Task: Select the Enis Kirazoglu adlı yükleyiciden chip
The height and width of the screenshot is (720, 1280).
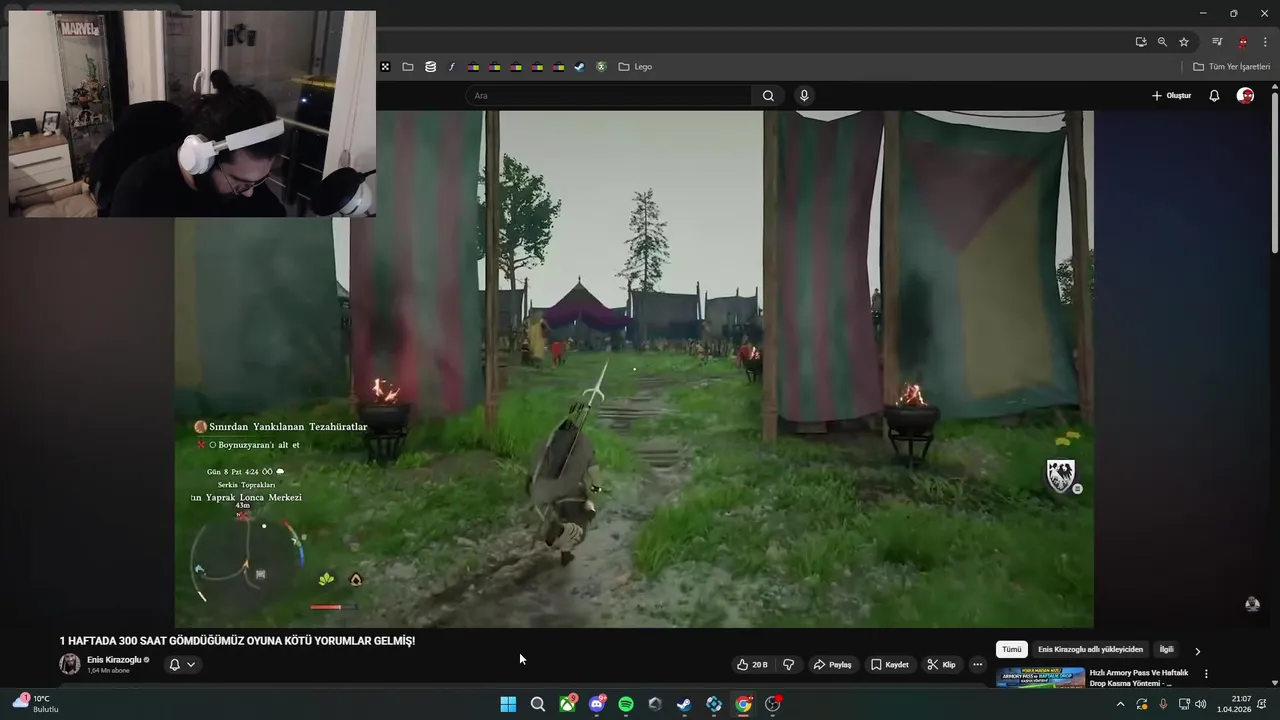Action: [x=1090, y=650]
